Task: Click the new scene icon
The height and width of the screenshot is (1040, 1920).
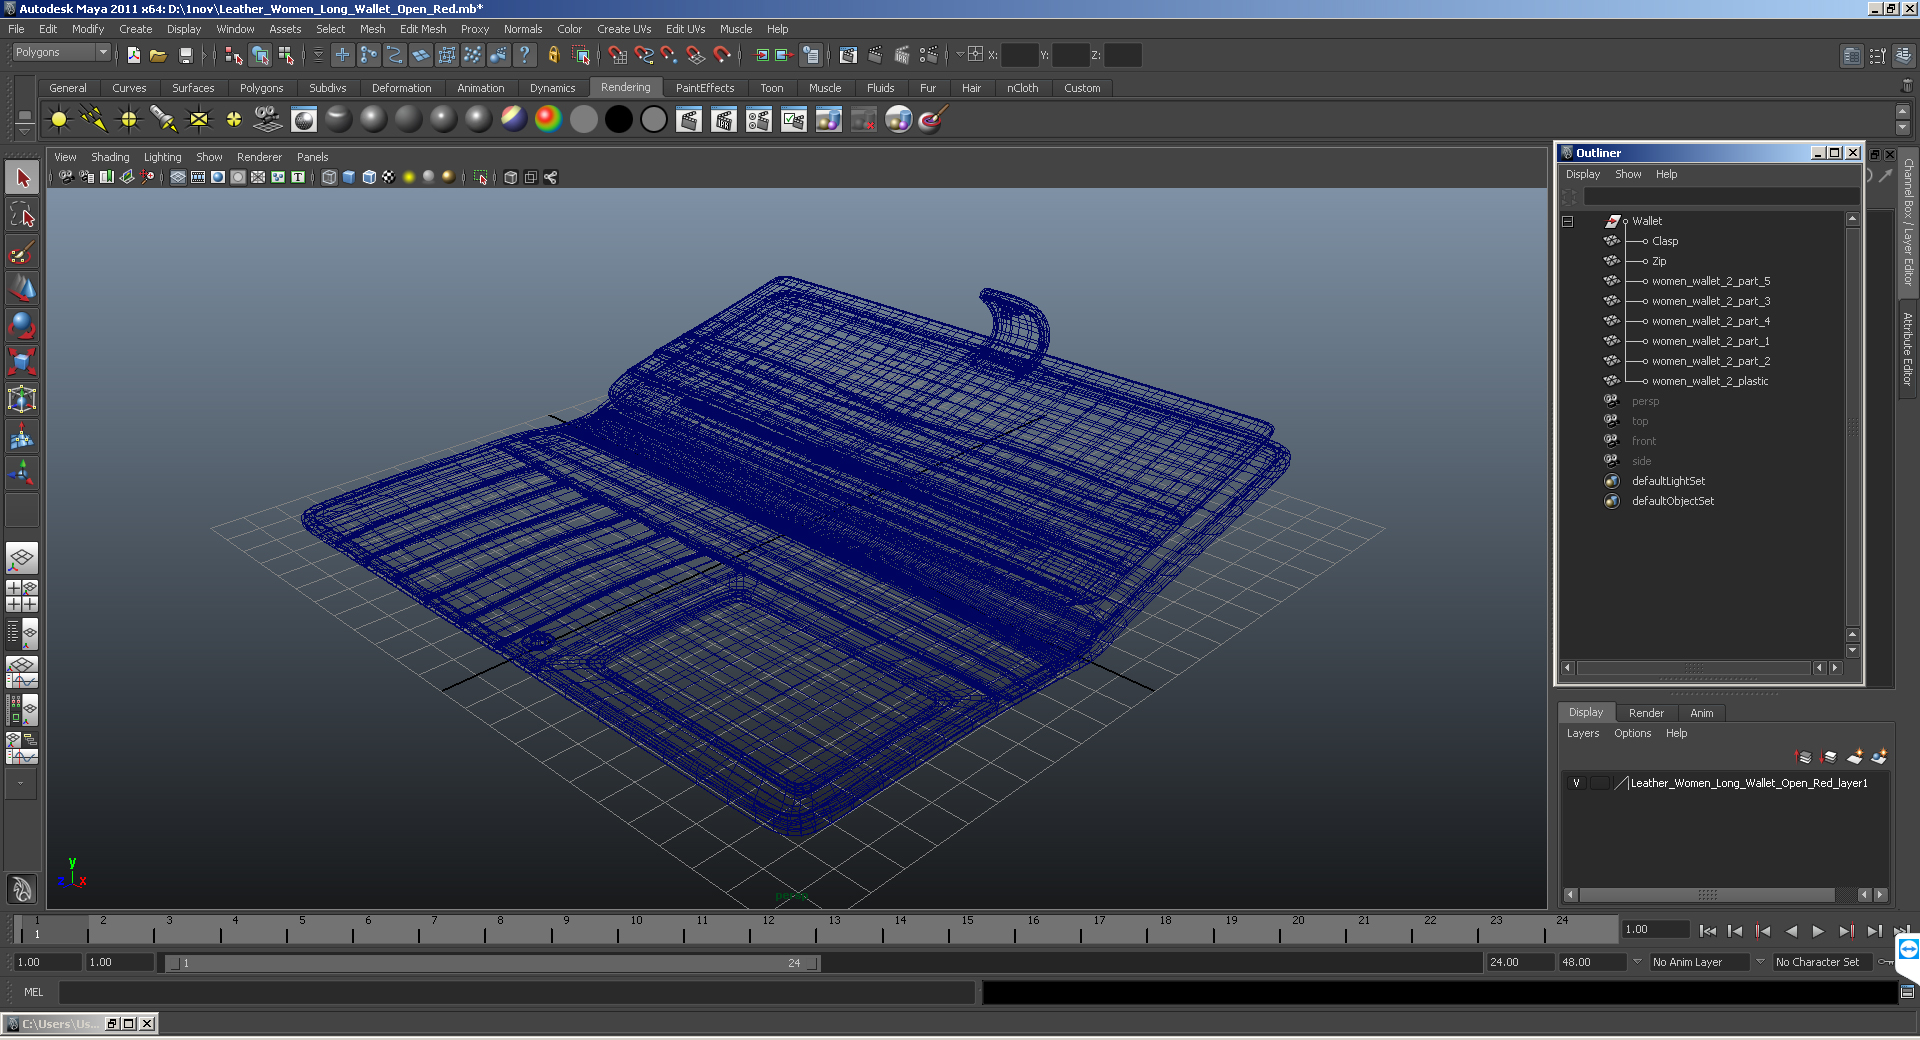Action: 134,55
